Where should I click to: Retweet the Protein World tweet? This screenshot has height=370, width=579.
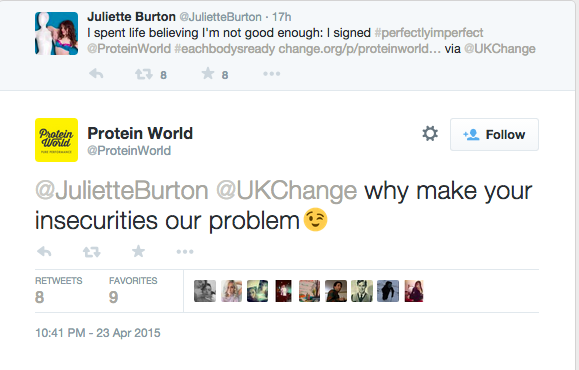[x=92, y=252]
